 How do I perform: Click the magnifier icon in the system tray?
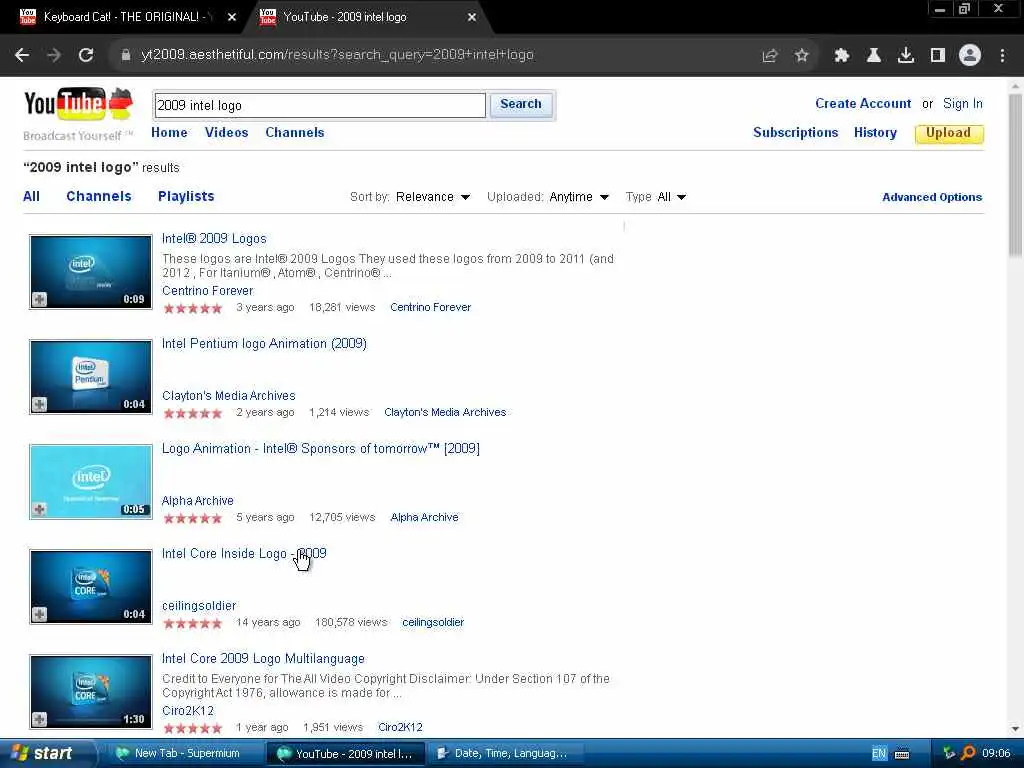[x=968, y=753]
